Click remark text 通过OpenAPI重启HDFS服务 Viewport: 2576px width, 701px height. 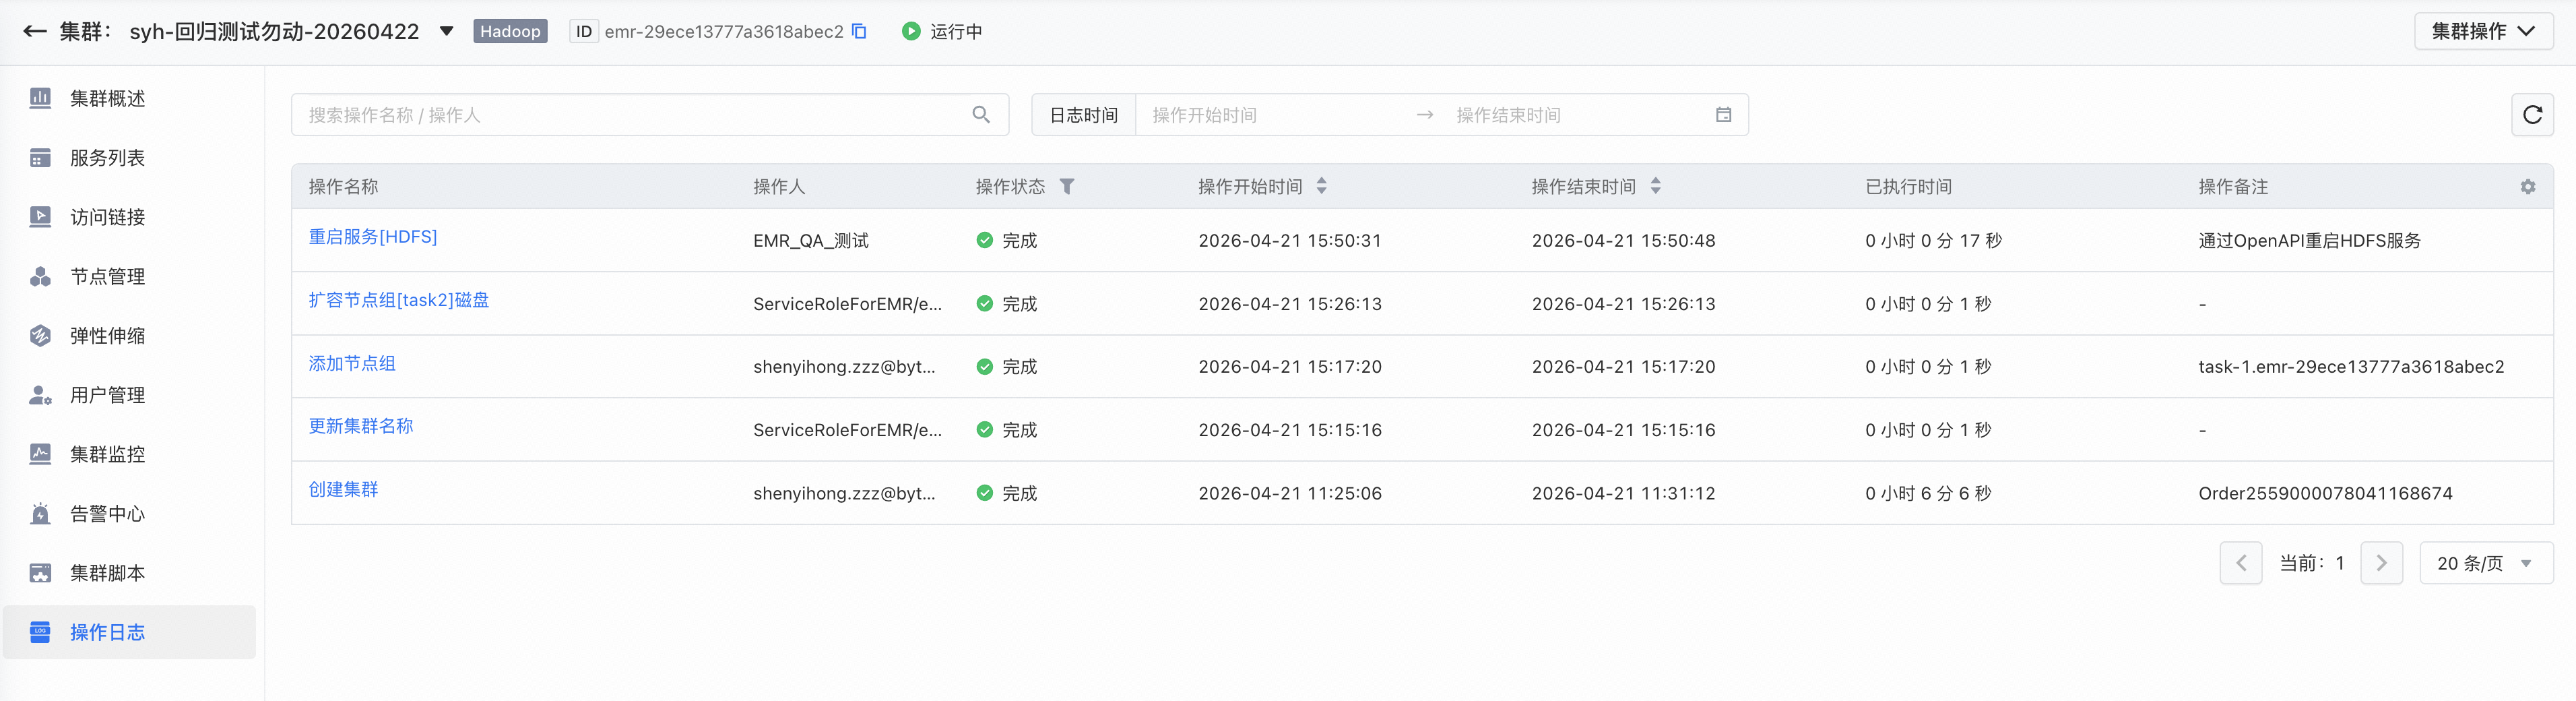tap(2309, 241)
